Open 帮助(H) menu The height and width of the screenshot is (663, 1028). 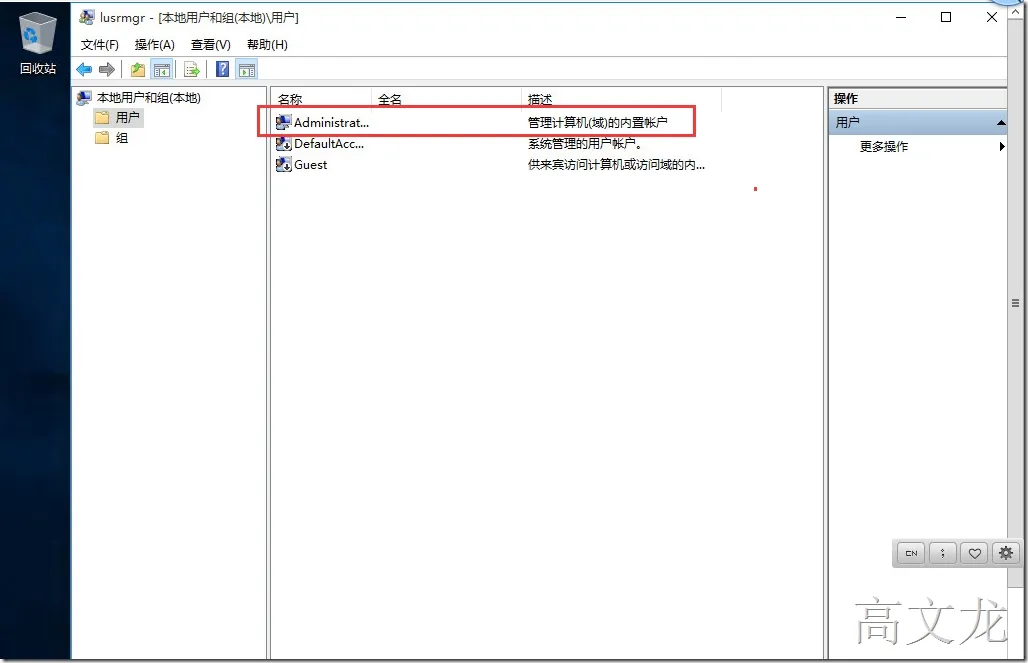coord(267,45)
